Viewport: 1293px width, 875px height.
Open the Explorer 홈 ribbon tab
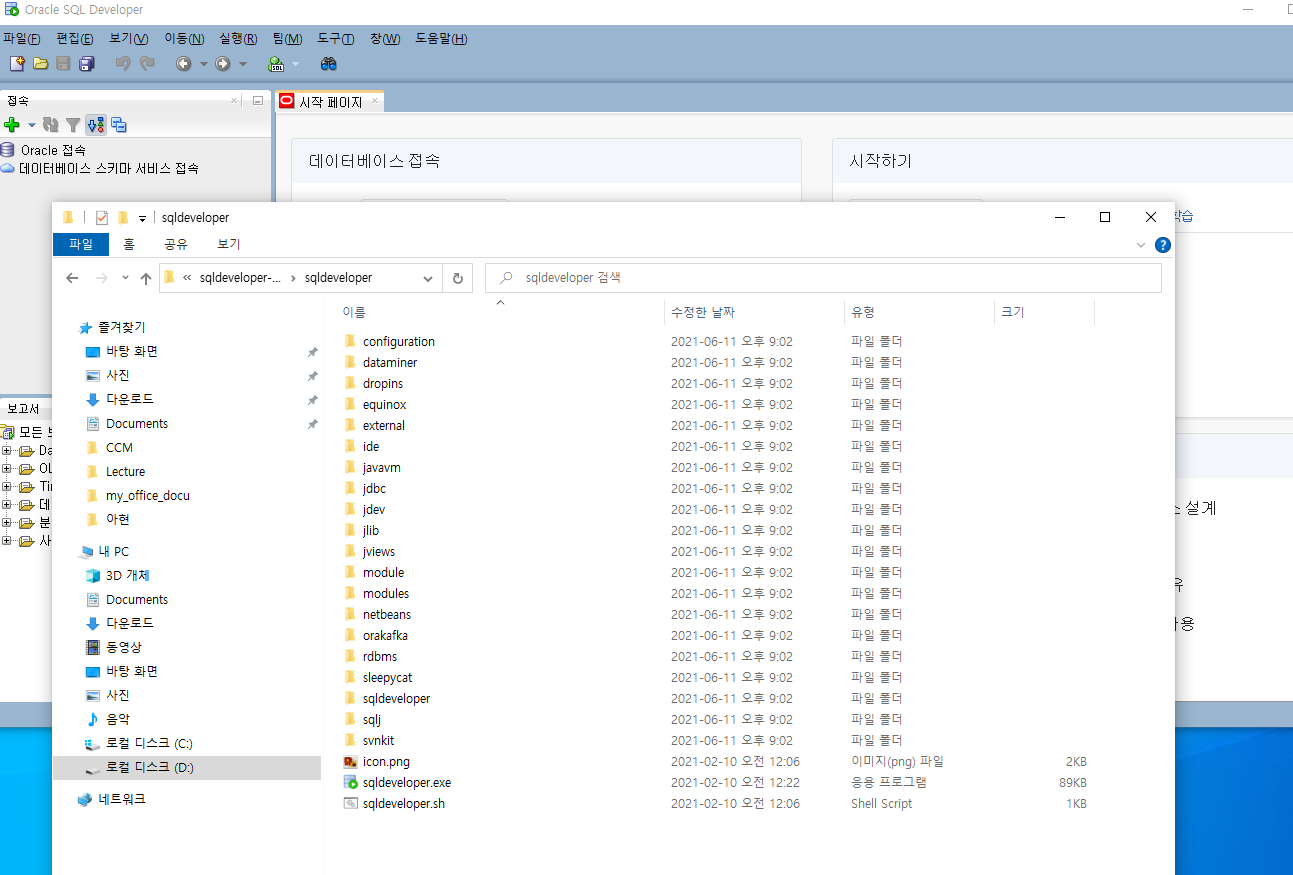coord(129,244)
